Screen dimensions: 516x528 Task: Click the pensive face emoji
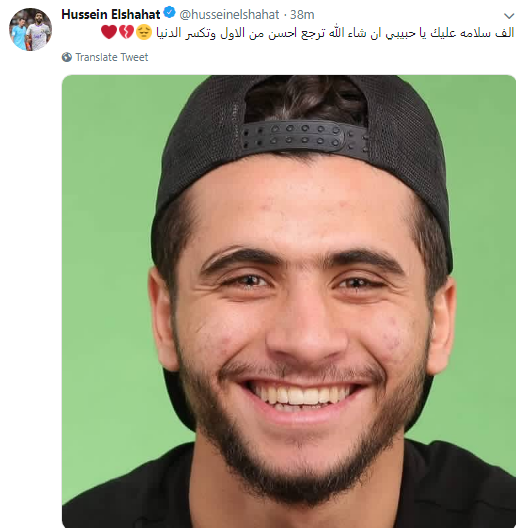144,32
